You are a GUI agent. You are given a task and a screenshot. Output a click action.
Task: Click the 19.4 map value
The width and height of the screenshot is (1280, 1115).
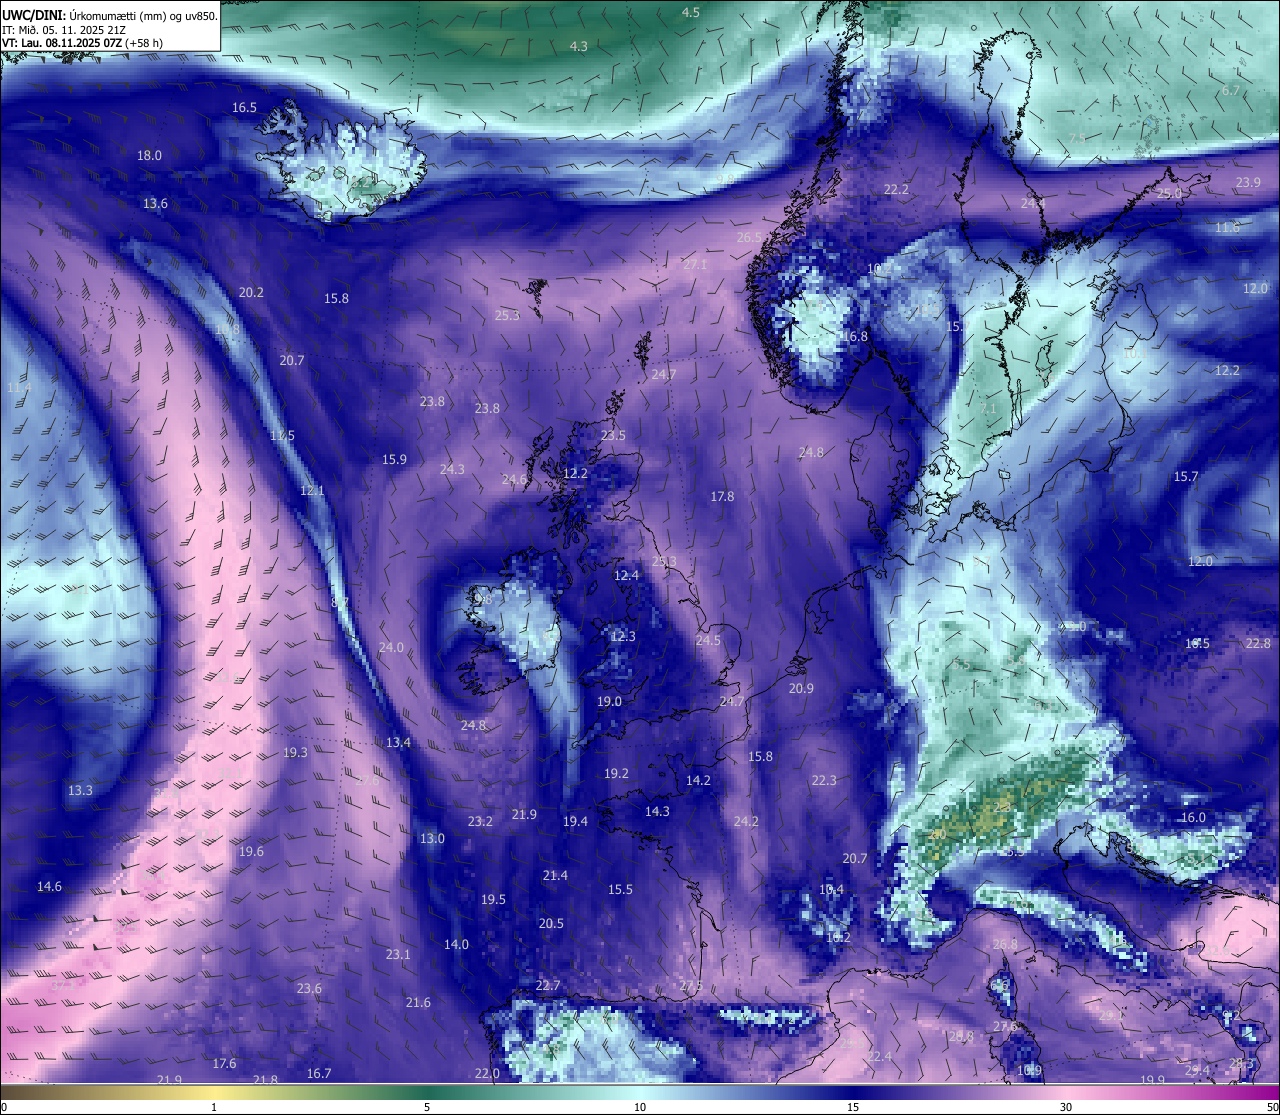click(x=575, y=822)
